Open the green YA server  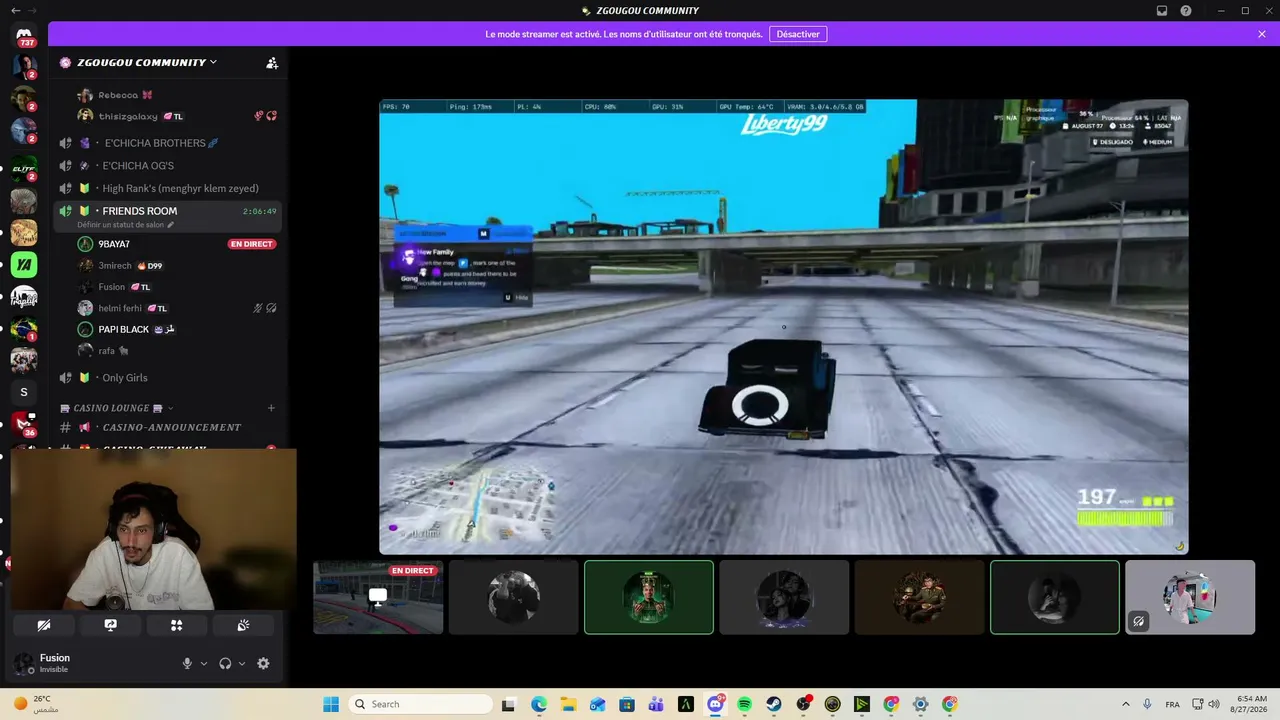(24, 265)
